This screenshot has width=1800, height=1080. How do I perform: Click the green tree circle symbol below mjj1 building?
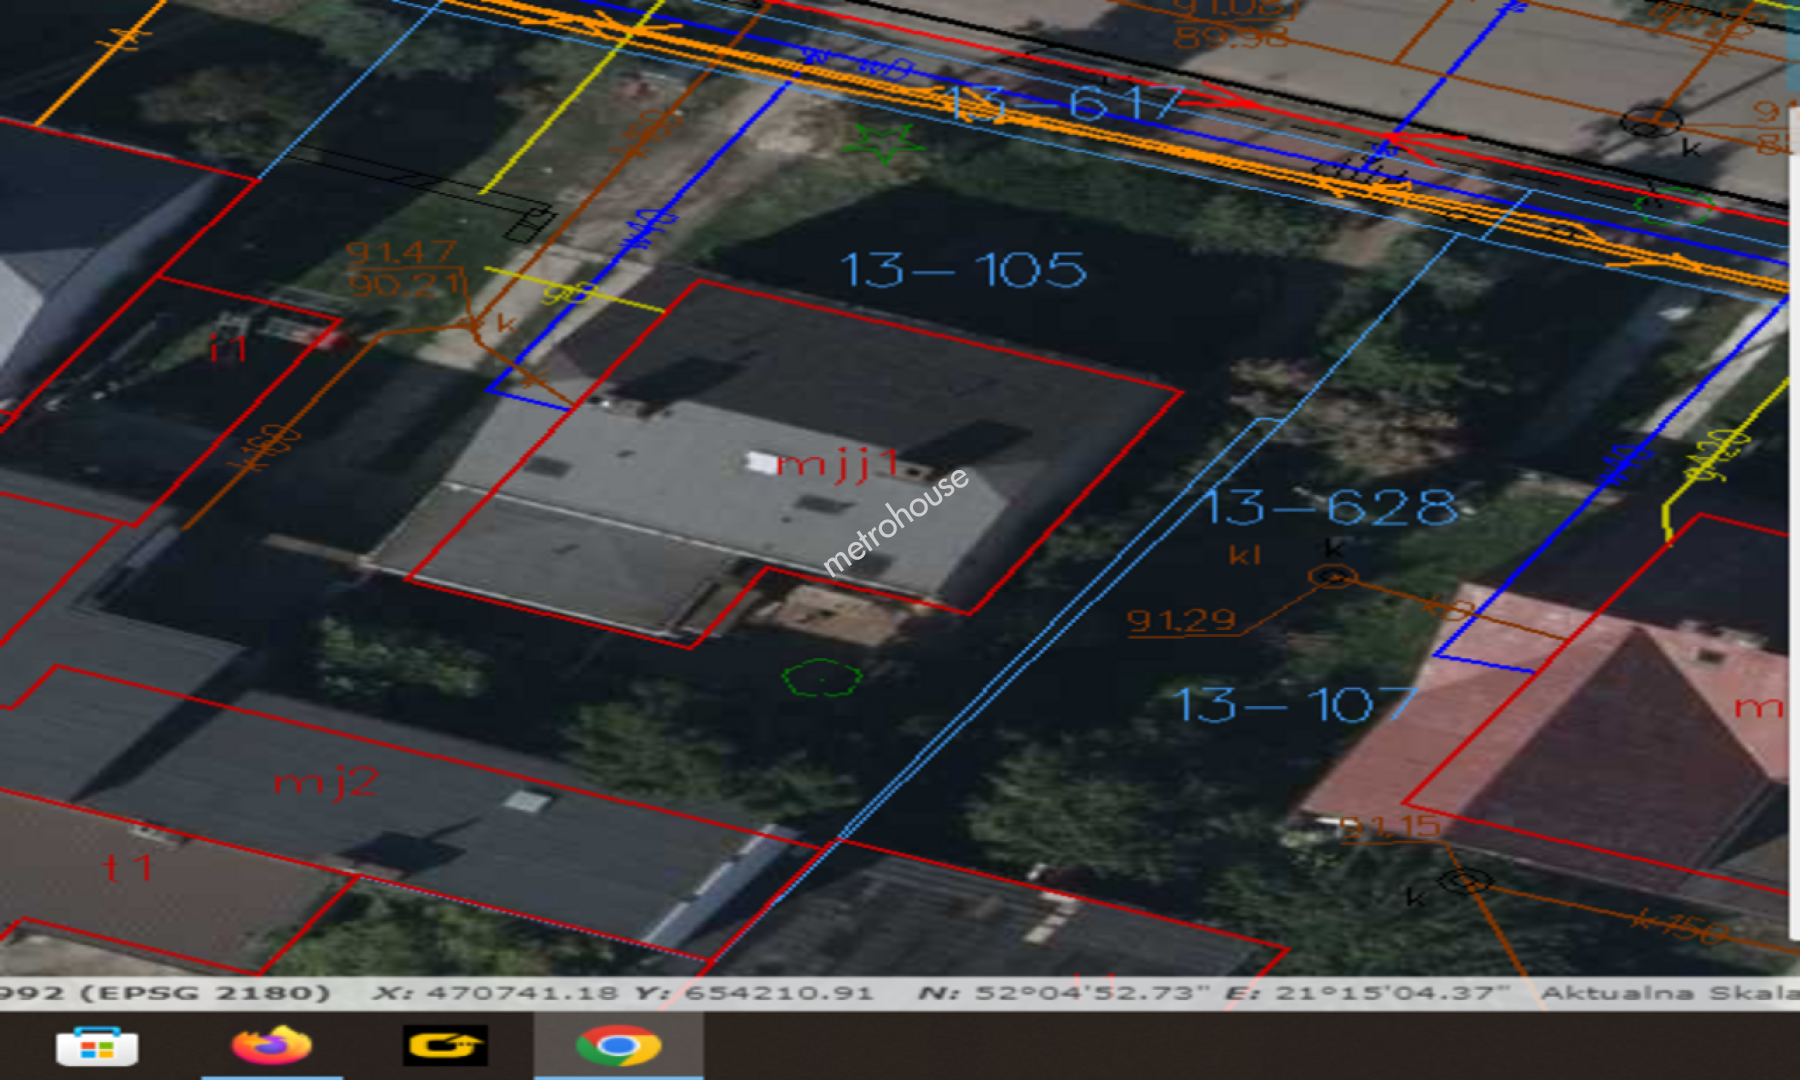click(x=821, y=679)
